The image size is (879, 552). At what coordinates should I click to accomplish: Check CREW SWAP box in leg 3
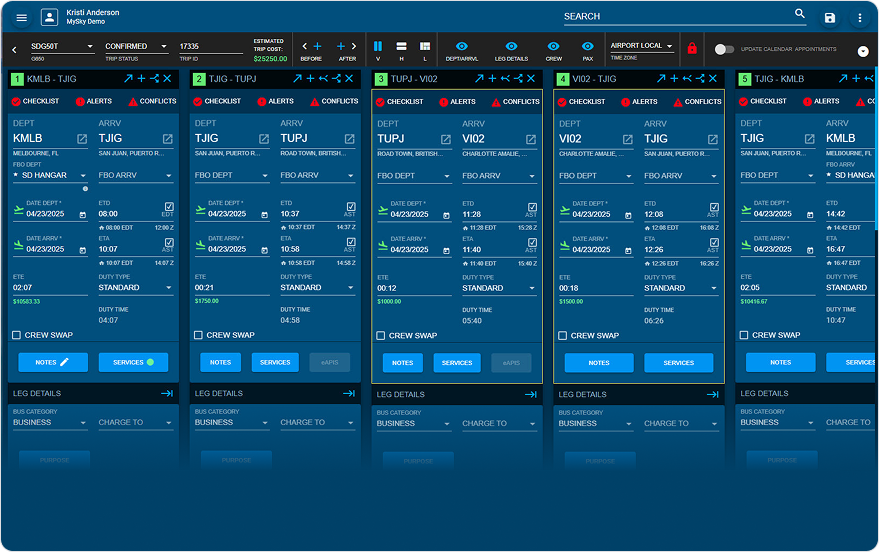point(381,336)
